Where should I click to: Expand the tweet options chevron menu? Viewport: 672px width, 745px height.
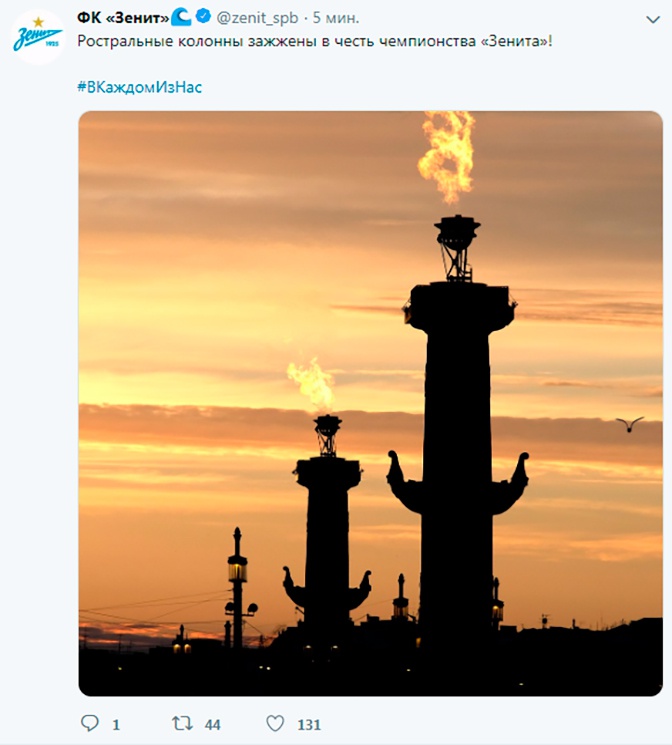tap(653, 19)
